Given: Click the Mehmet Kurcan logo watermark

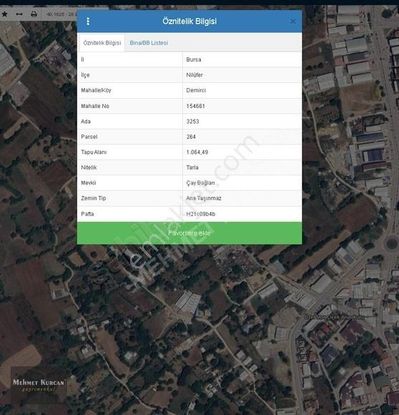Looking at the screenshot, I should coord(38,384).
